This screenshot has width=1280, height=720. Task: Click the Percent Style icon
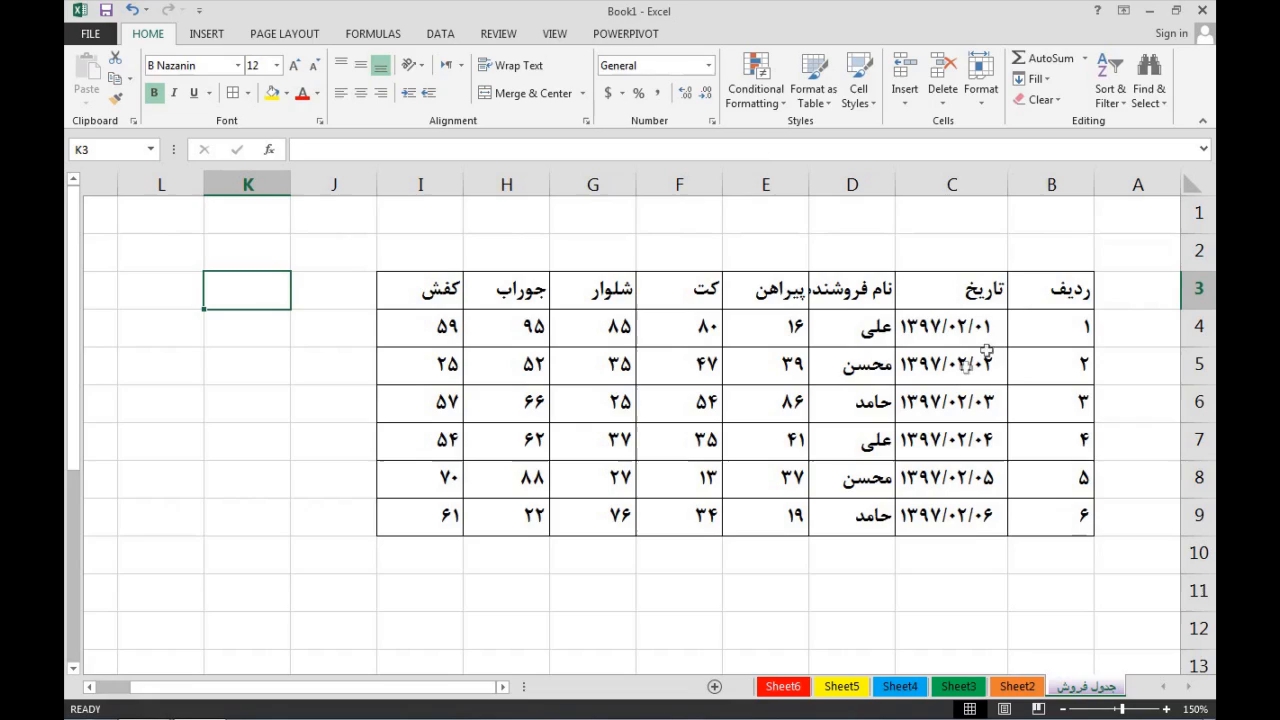(638, 93)
